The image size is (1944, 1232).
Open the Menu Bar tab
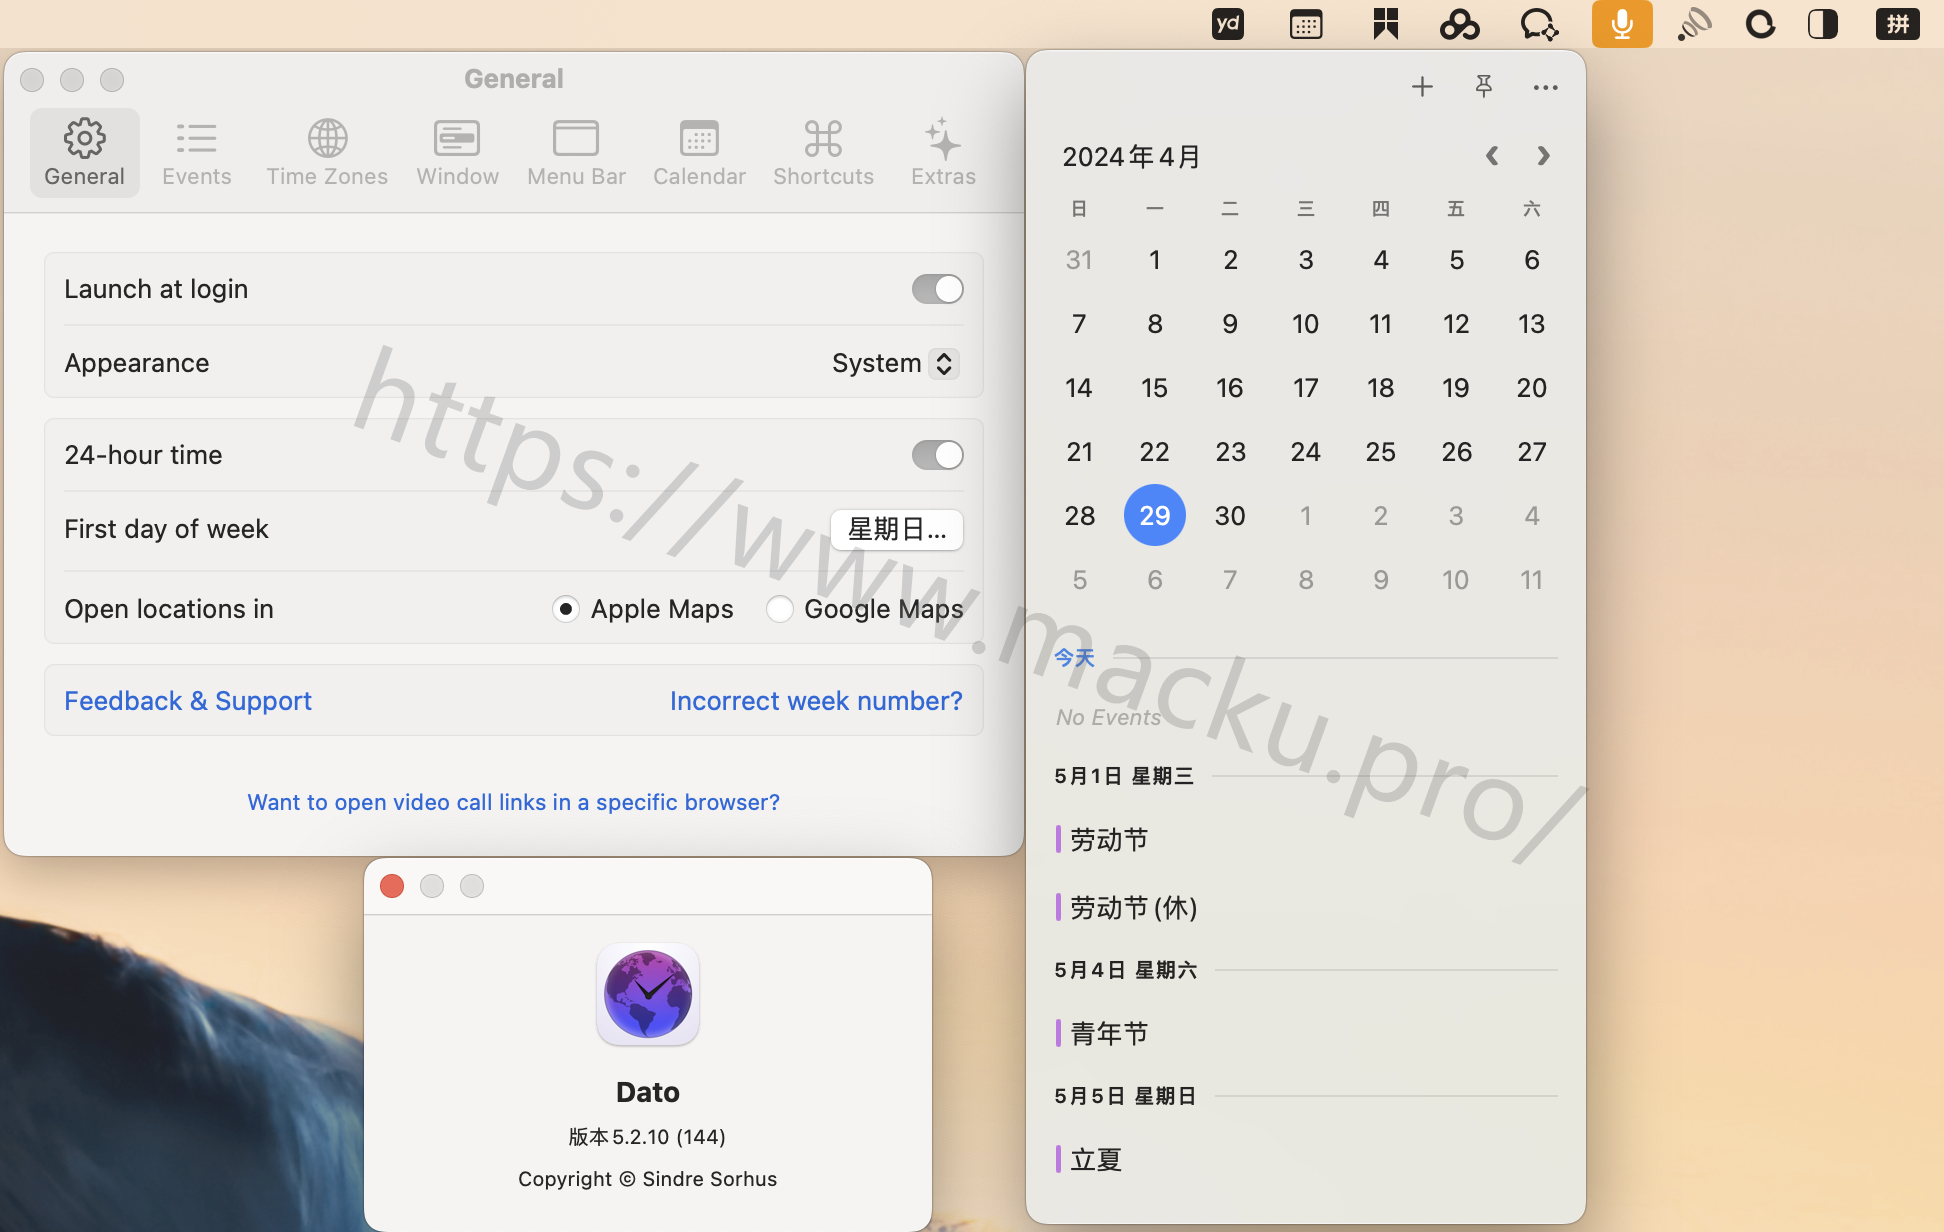(x=576, y=153)
